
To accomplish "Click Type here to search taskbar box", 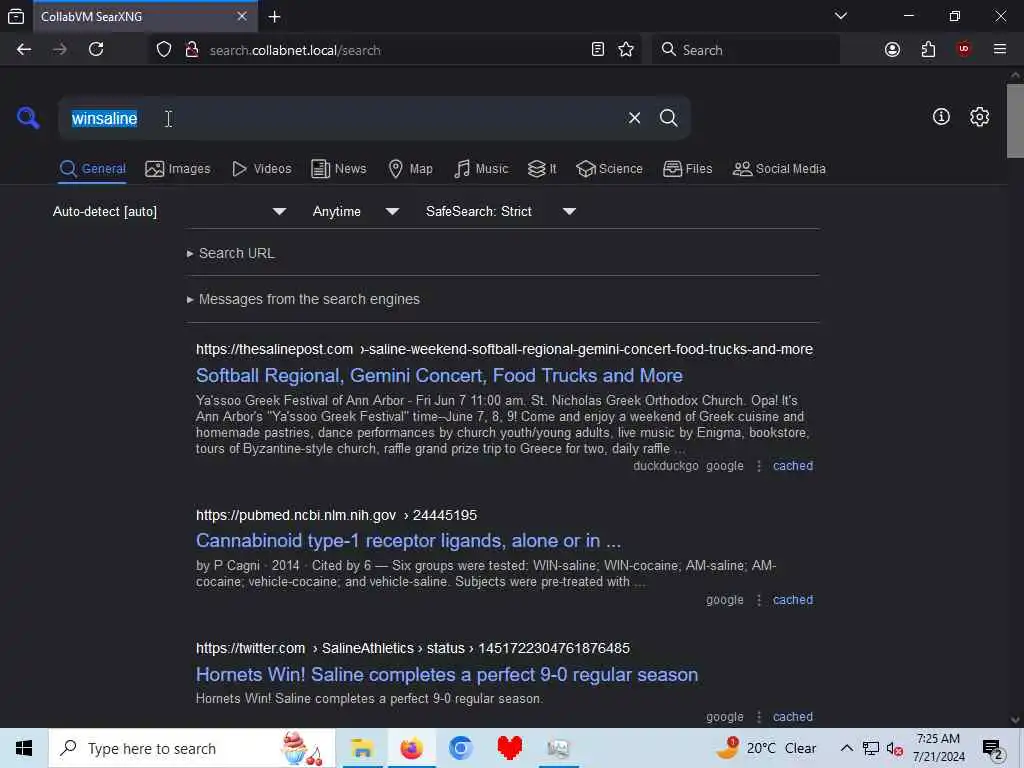I will (x=192, y=748).
